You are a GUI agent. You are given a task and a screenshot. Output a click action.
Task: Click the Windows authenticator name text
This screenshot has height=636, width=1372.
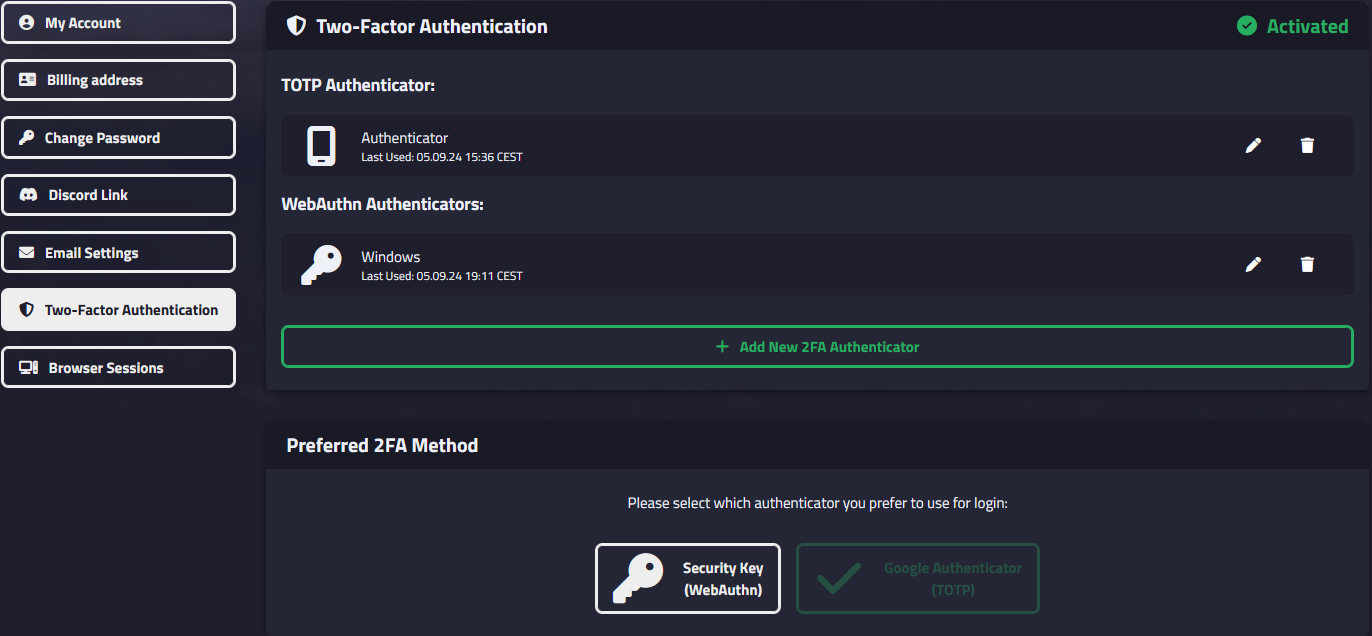[x=391, y=257]
